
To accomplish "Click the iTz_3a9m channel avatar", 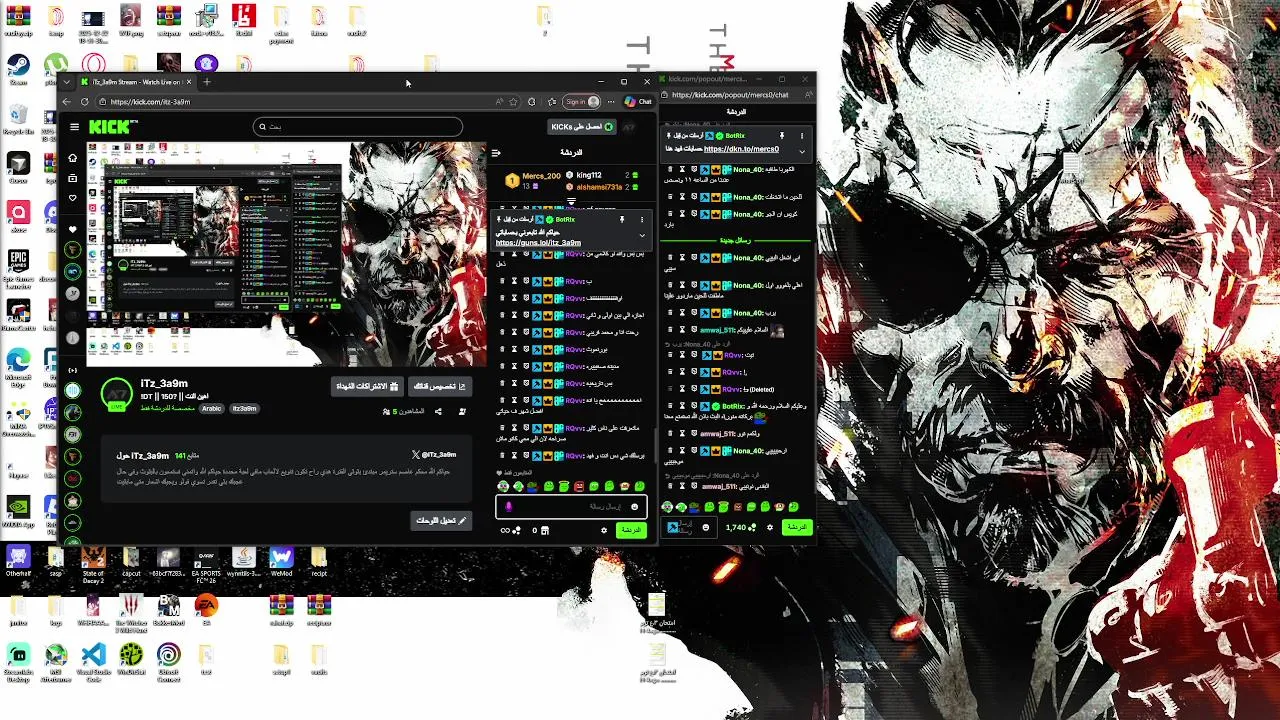I will click(117, 394).
